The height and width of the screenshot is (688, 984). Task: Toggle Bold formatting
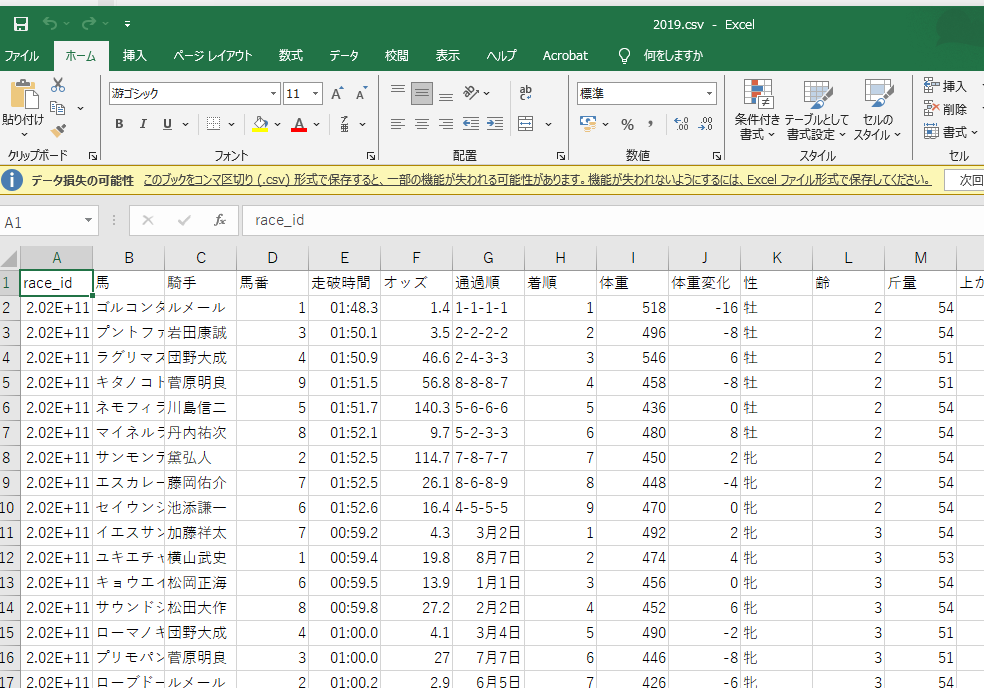pyautogui.click(x=119, y=124)
